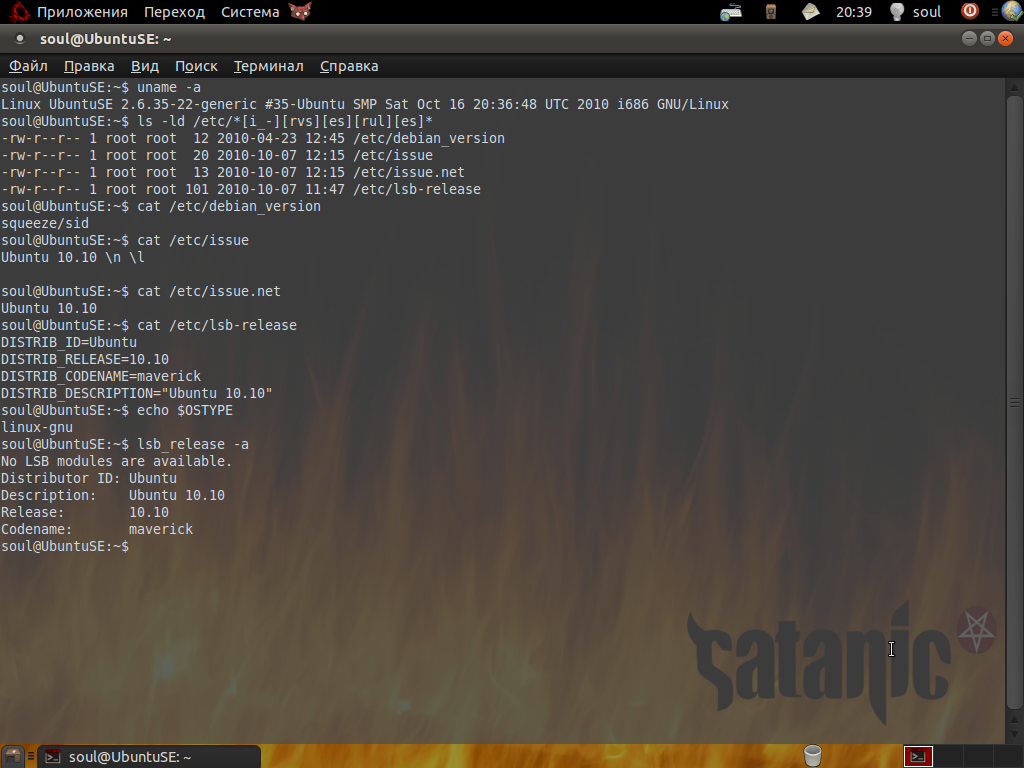The width and height of the screenshot is (1024, 768).
Task: Click the empty prompt on the last terminal line
Action: click(x=65, y=546)
